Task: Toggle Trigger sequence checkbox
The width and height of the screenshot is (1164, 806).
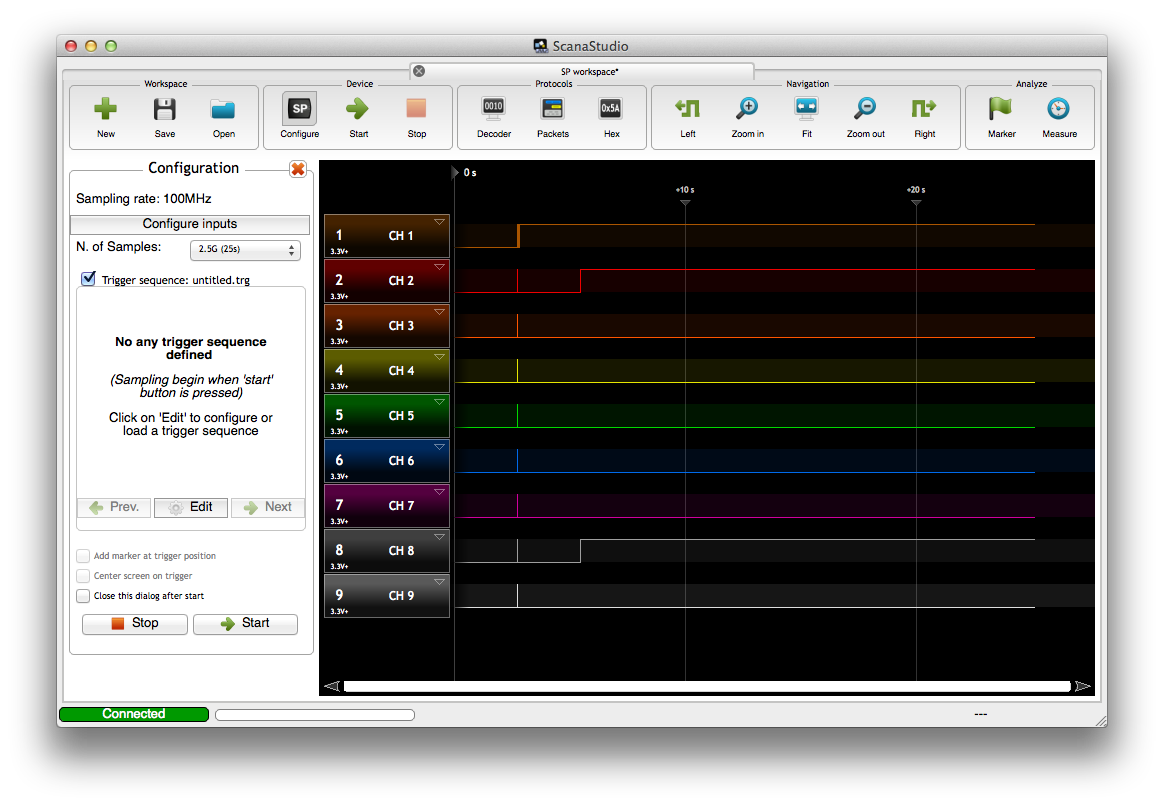Action: [x=88, y=279]
